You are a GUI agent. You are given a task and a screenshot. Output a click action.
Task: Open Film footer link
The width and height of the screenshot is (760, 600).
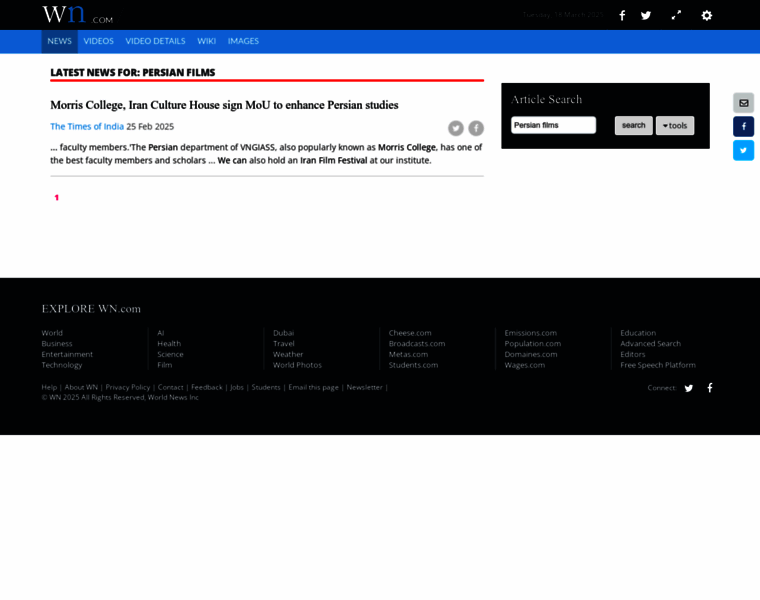164,365
